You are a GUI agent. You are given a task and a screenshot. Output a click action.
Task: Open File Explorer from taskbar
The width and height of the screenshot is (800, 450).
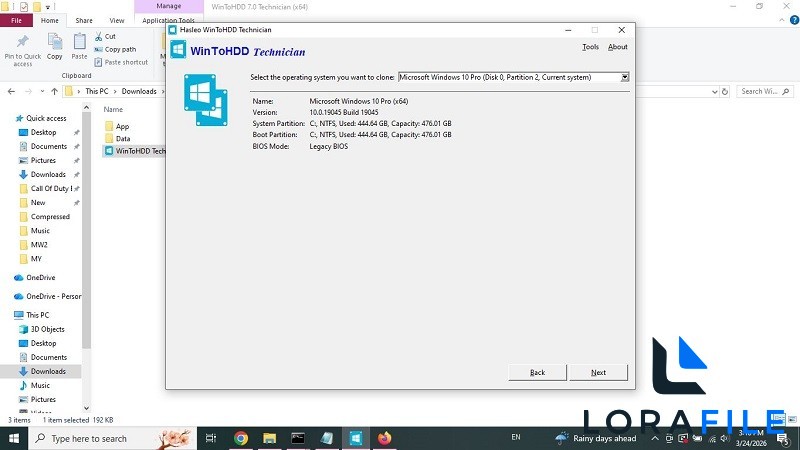[x=269, y=438]
